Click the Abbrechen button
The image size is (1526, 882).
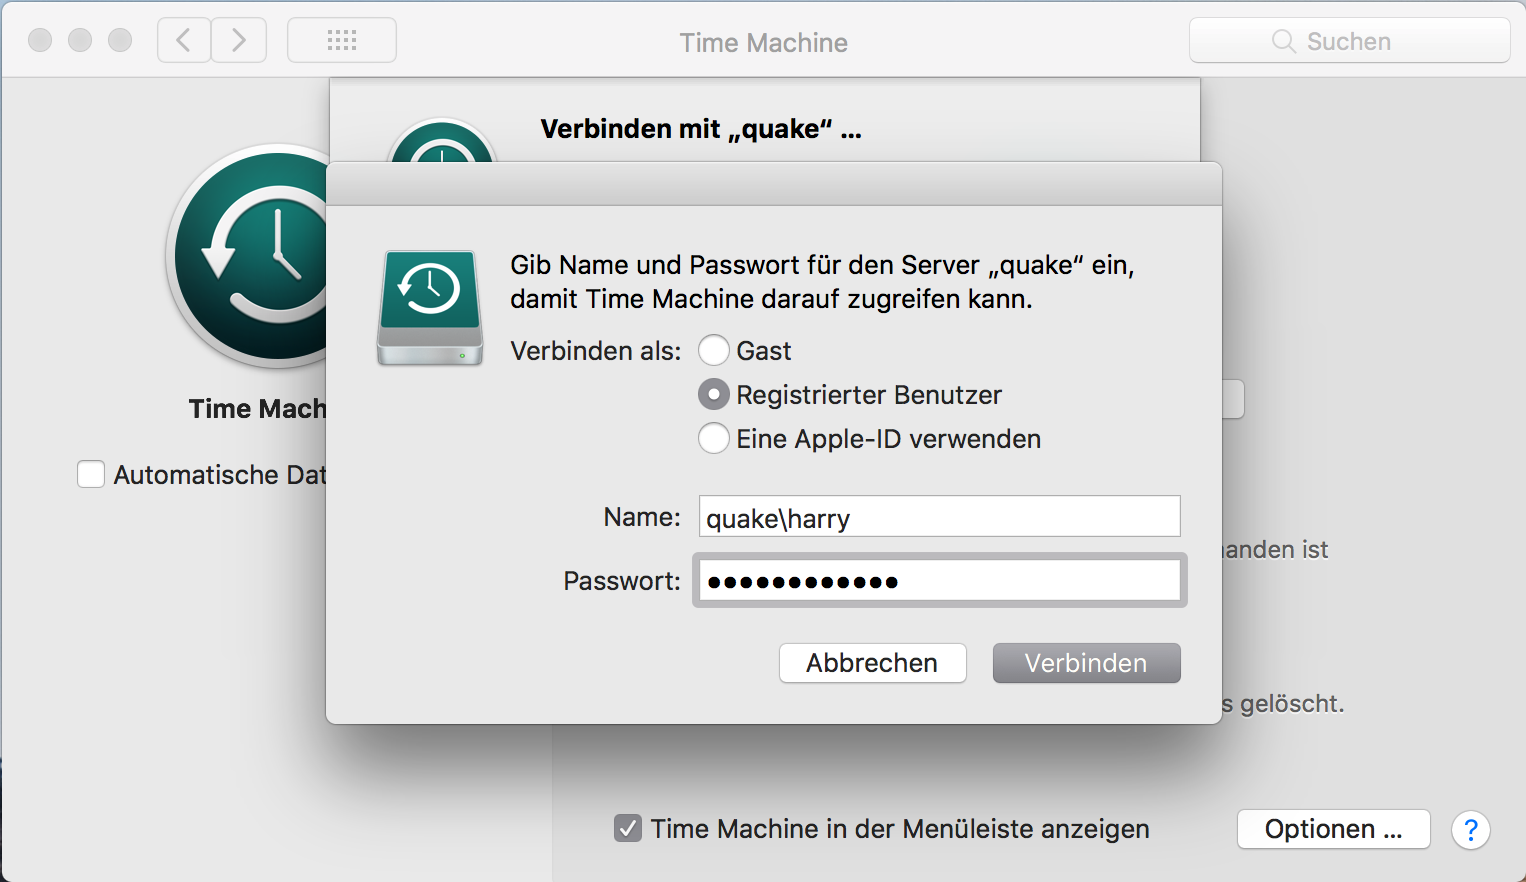(873, 663)
